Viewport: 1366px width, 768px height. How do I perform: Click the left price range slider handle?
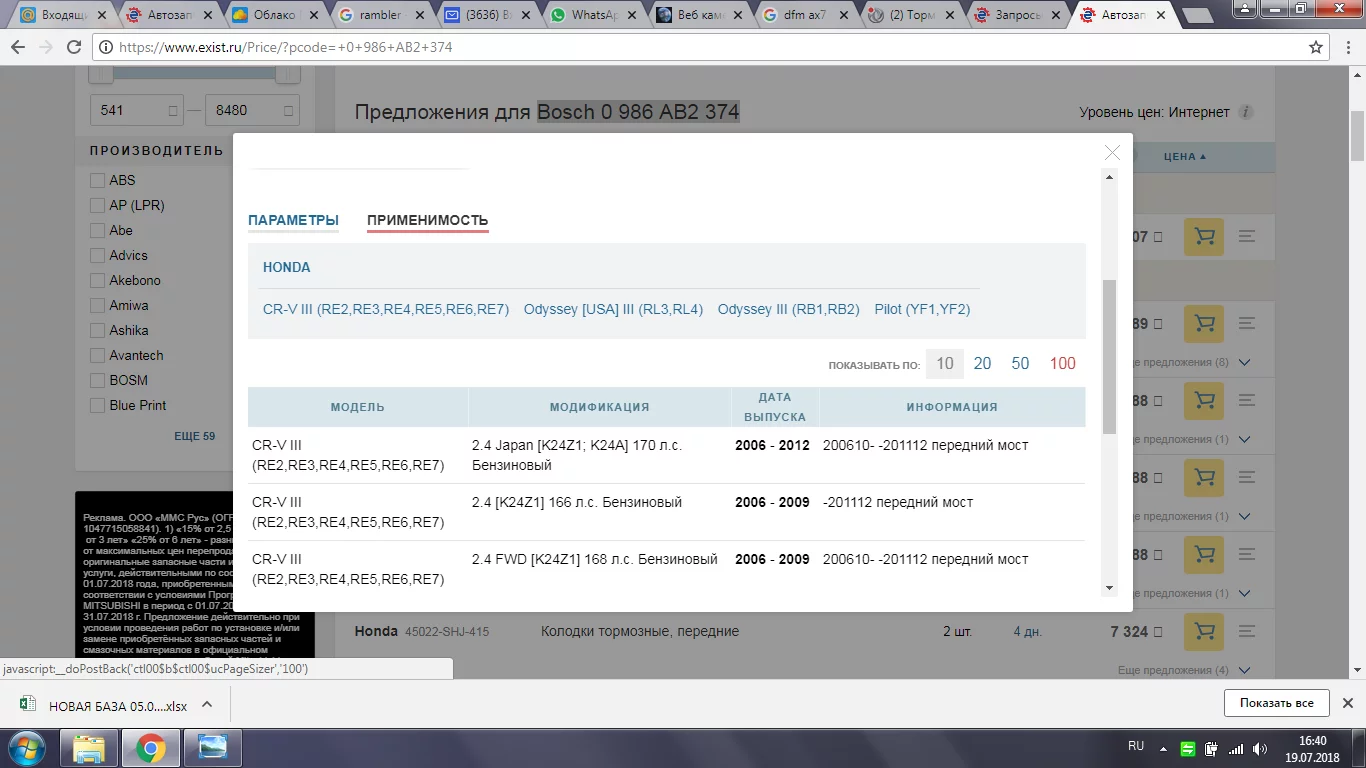click(101, 74)
